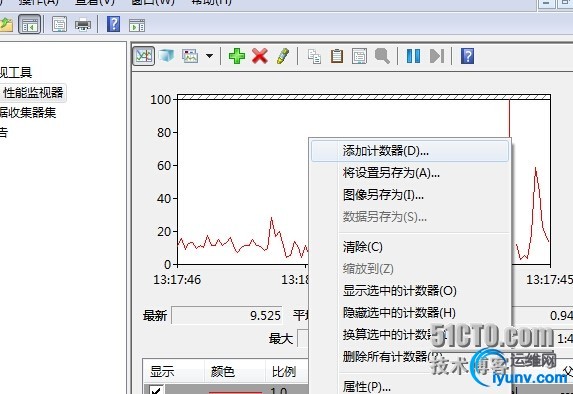Choose 图像另存为(I)... menu entry
573x394 pixels.
click(x=410, y=195)
